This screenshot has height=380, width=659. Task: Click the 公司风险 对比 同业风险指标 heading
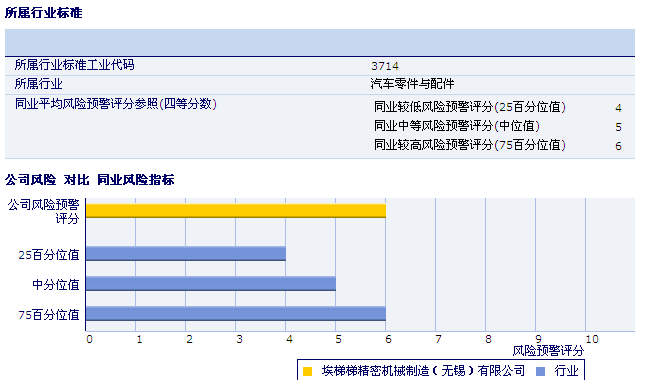tap(90, 180)
